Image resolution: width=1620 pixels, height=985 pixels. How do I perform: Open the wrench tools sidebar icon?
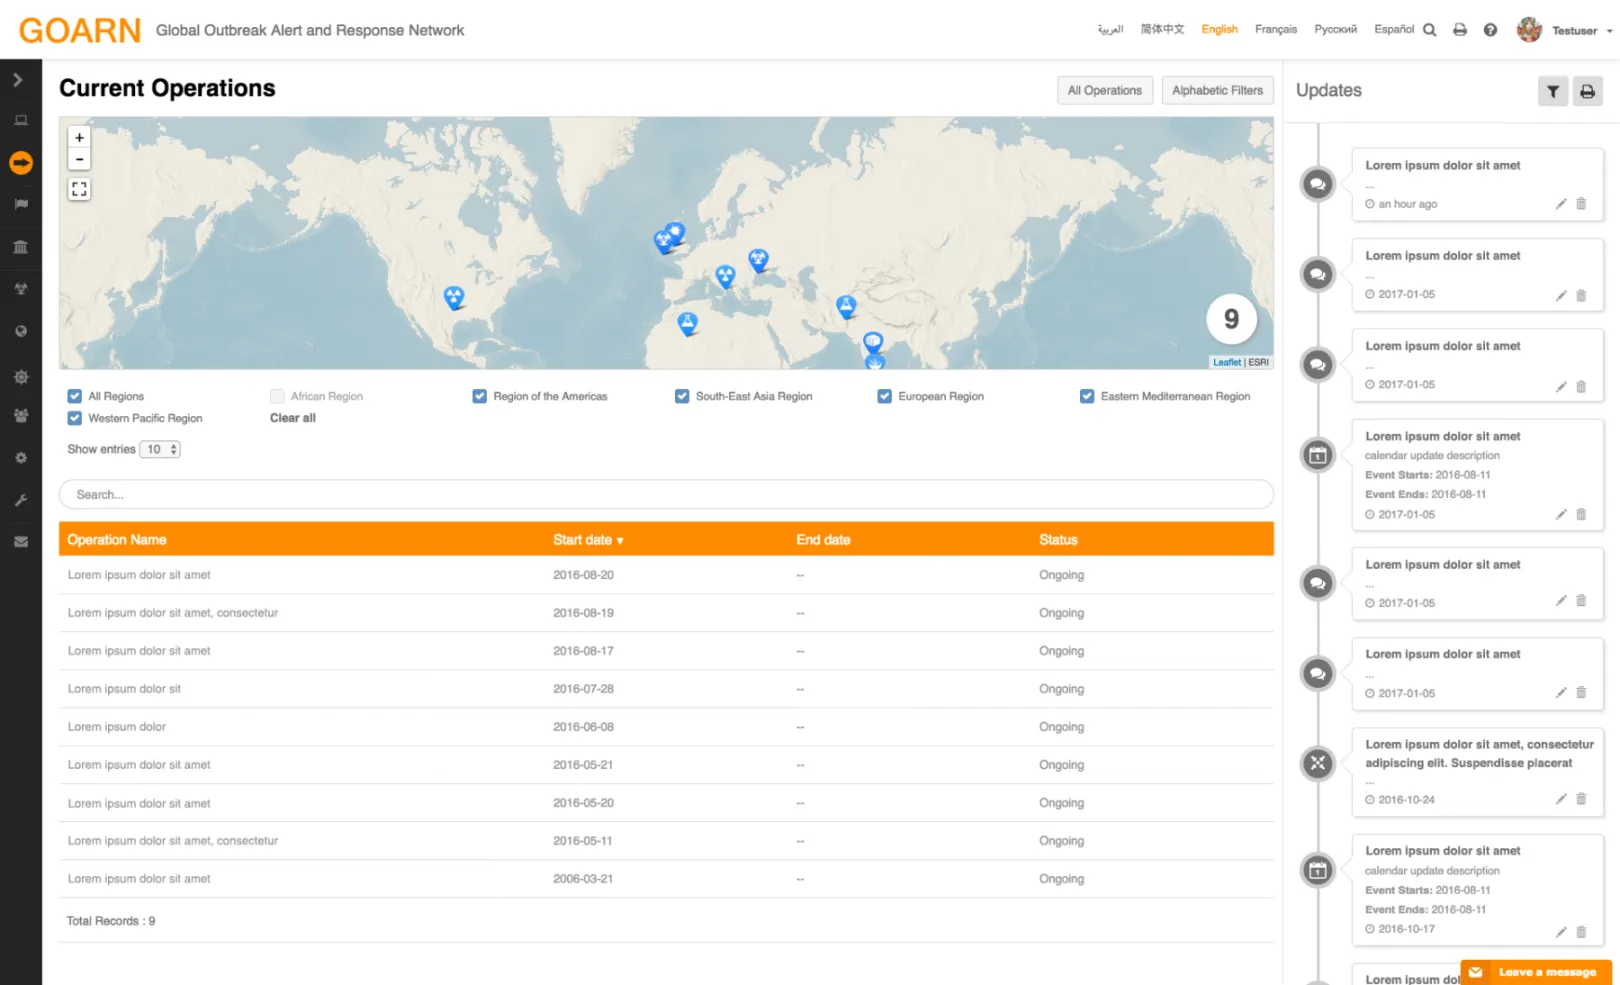(x=21, y=500)
